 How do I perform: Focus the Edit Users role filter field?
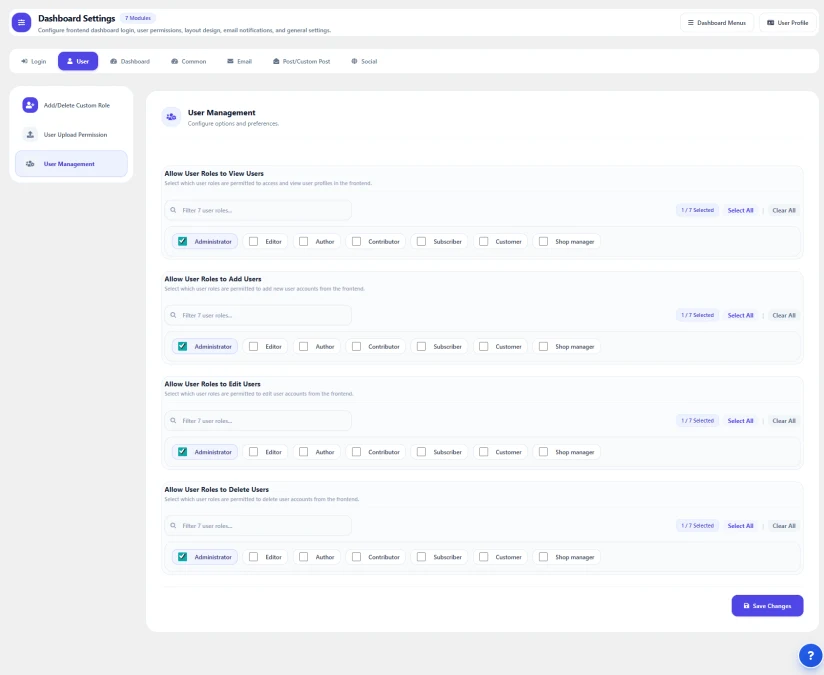(258, 421)
